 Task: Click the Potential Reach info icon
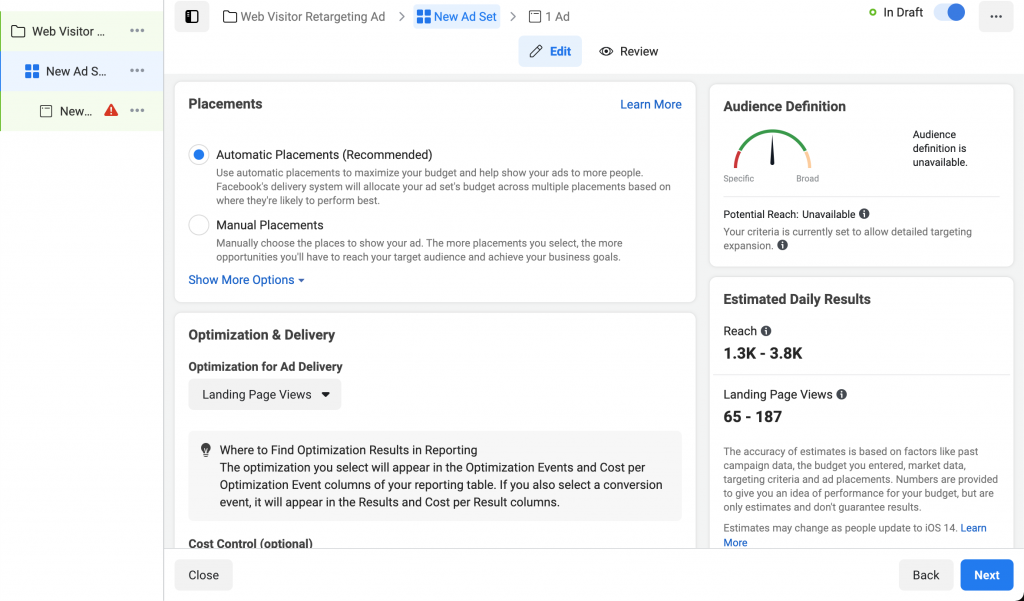click(x=864, y=214)
